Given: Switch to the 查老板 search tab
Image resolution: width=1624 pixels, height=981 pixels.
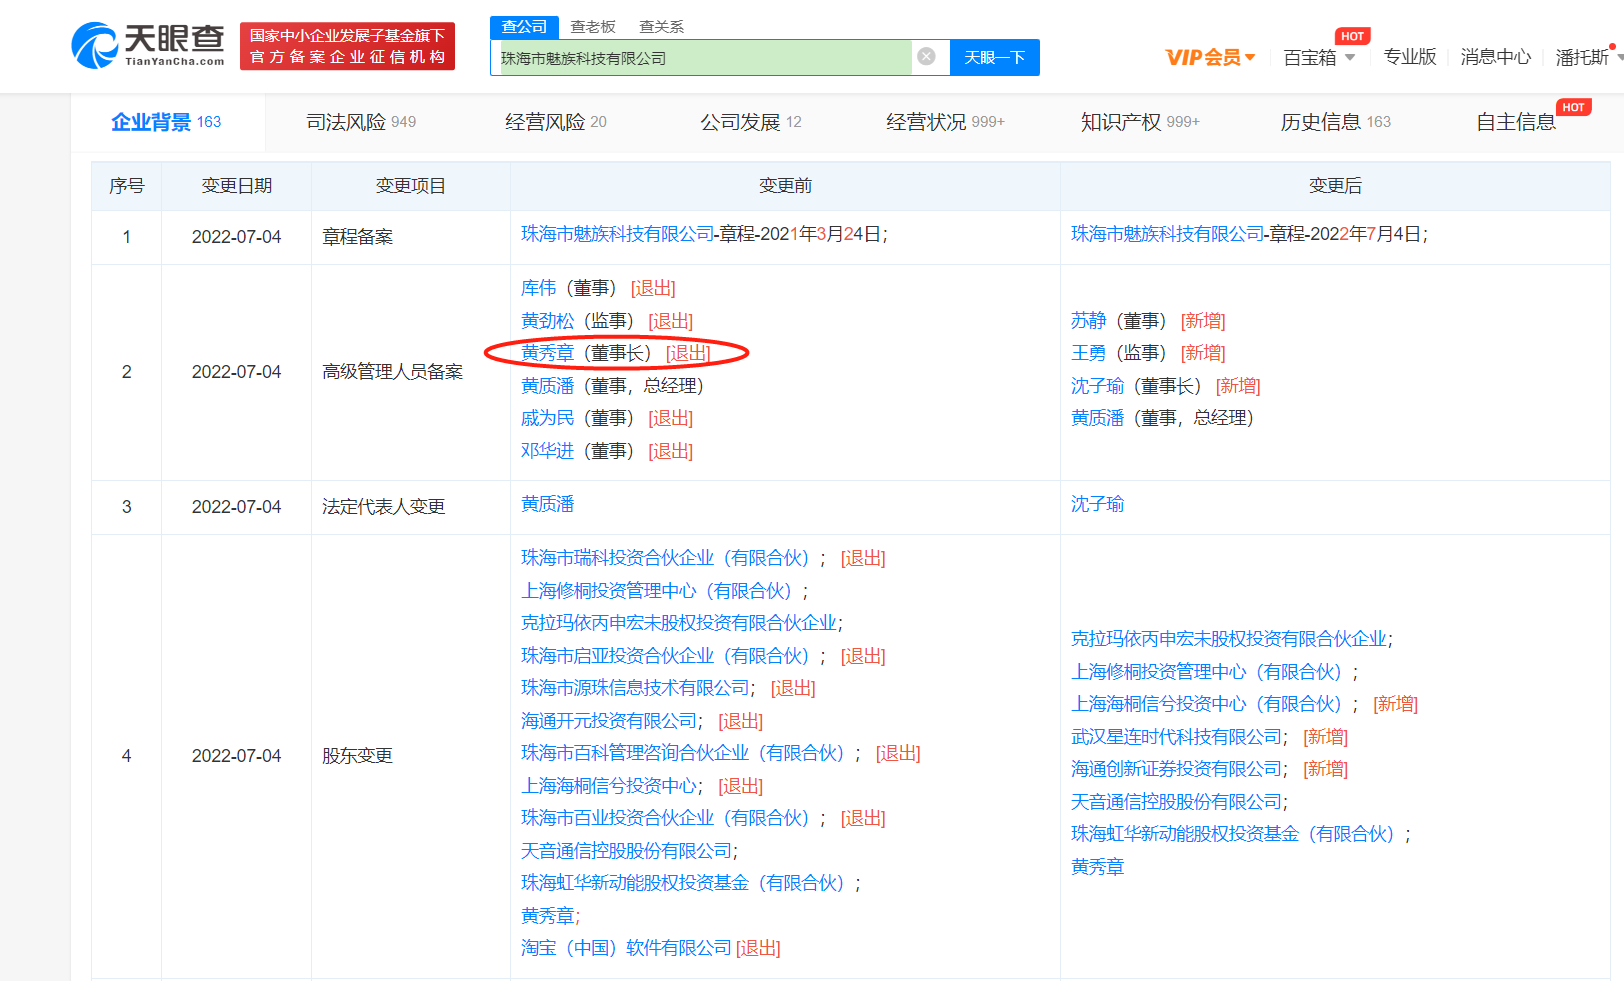Looking at the screenshot, I should point(593,27).
